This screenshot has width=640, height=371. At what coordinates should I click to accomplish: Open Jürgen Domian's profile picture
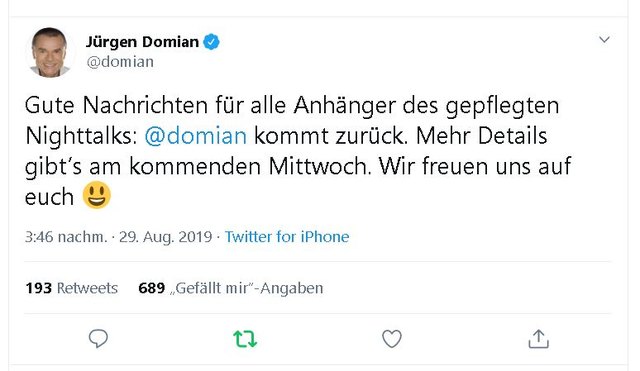(x=50, y=52)
